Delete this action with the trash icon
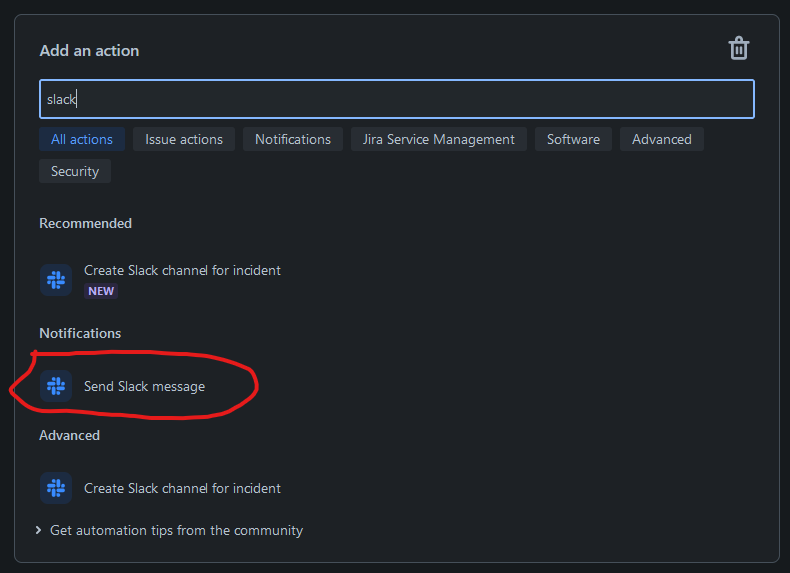The height and width of the screenshot is (573, 790). [x=739, y=48]
